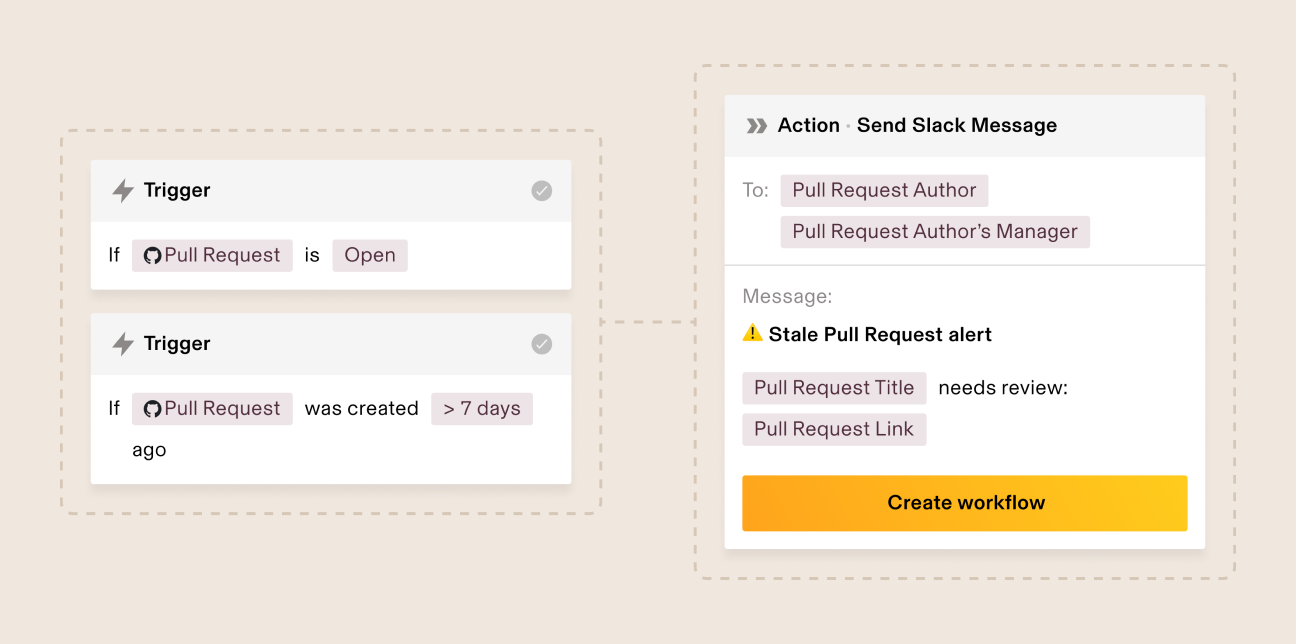Click the Create workflow button

[x=965, y=503]
